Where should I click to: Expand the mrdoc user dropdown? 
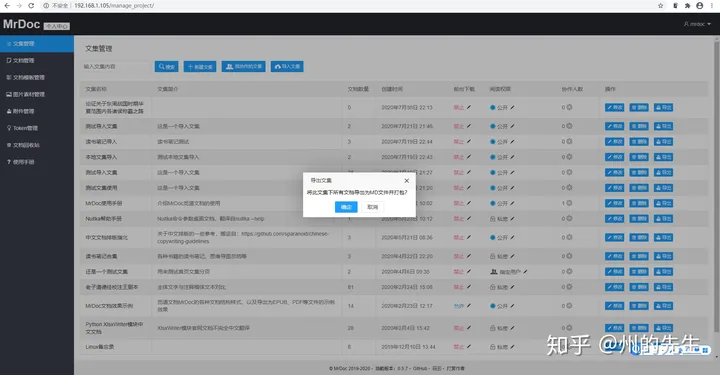697,24
